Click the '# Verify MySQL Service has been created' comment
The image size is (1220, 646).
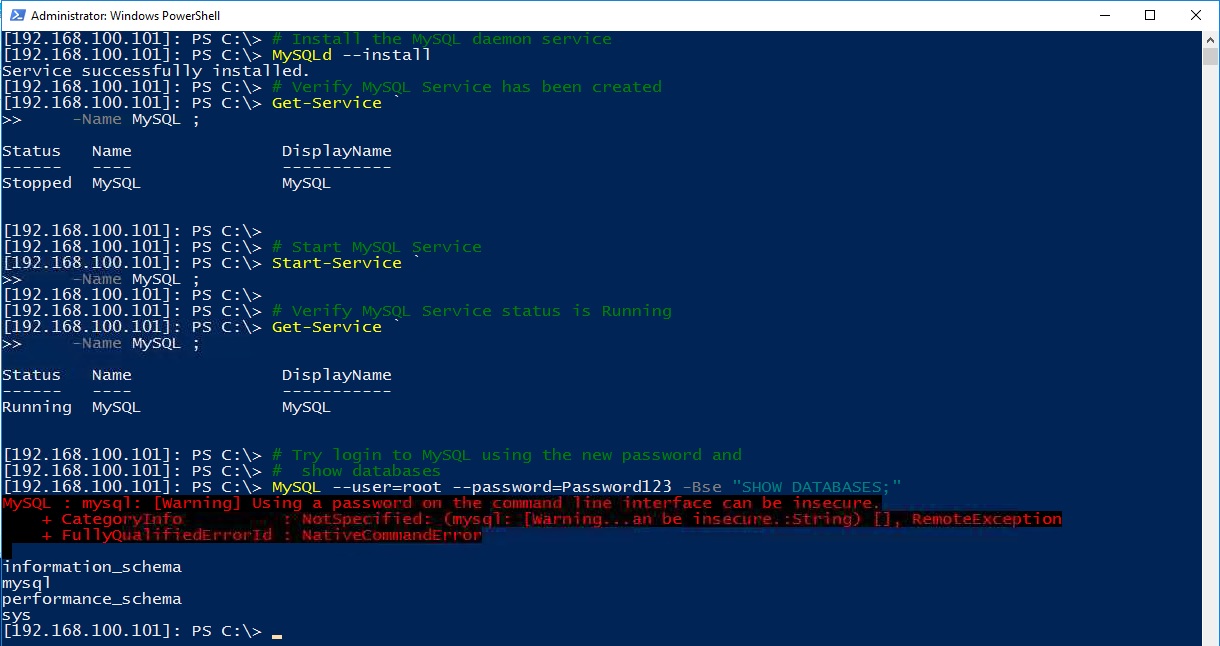467,87
